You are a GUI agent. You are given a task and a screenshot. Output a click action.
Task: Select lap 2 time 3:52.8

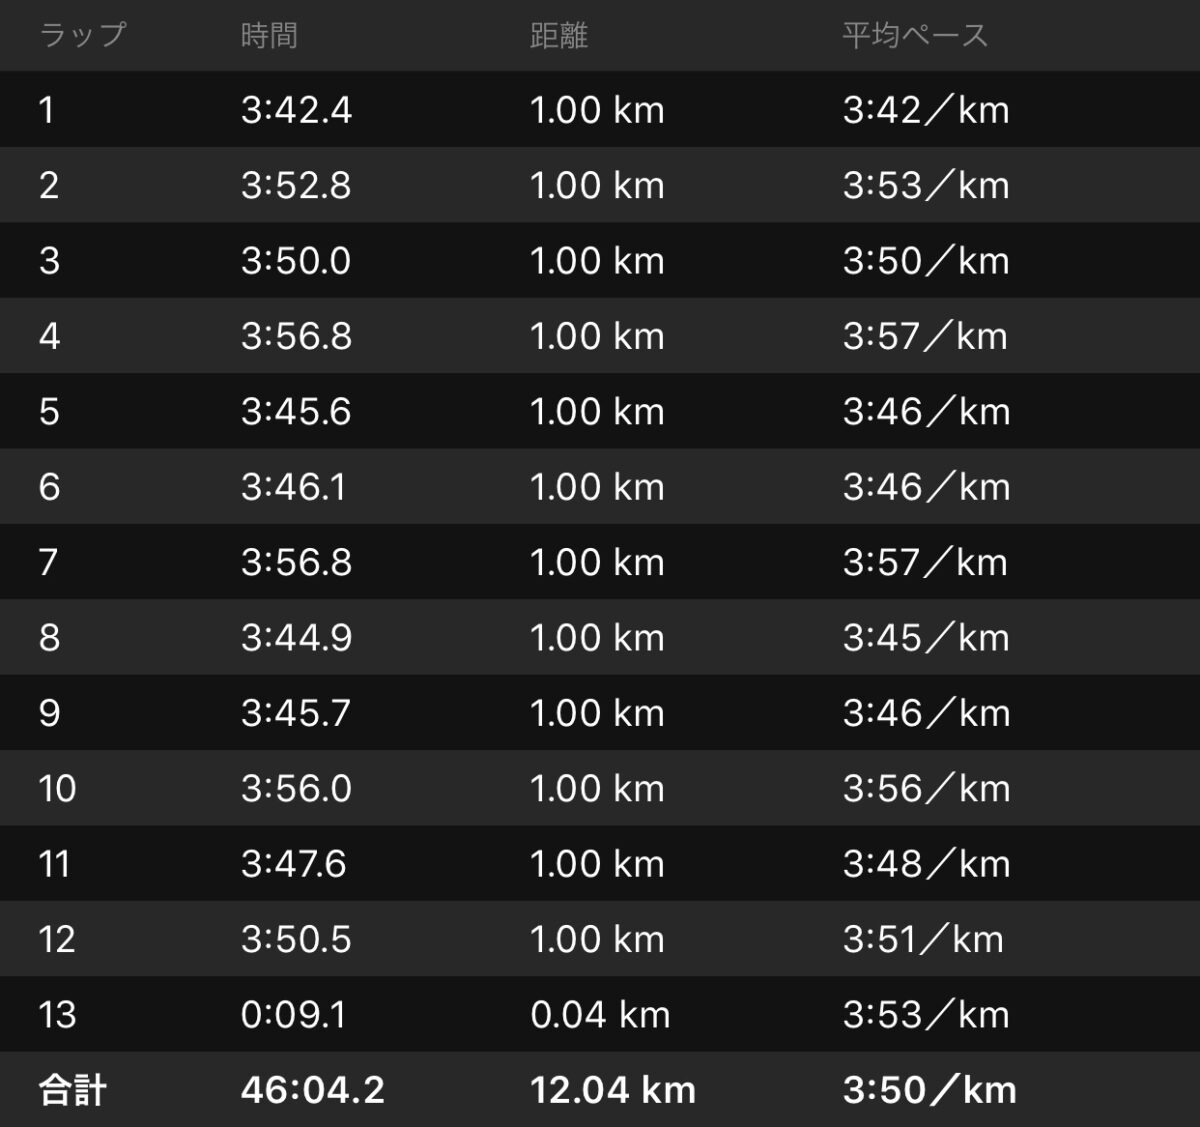pyautogui.click(x=296, y=185)
